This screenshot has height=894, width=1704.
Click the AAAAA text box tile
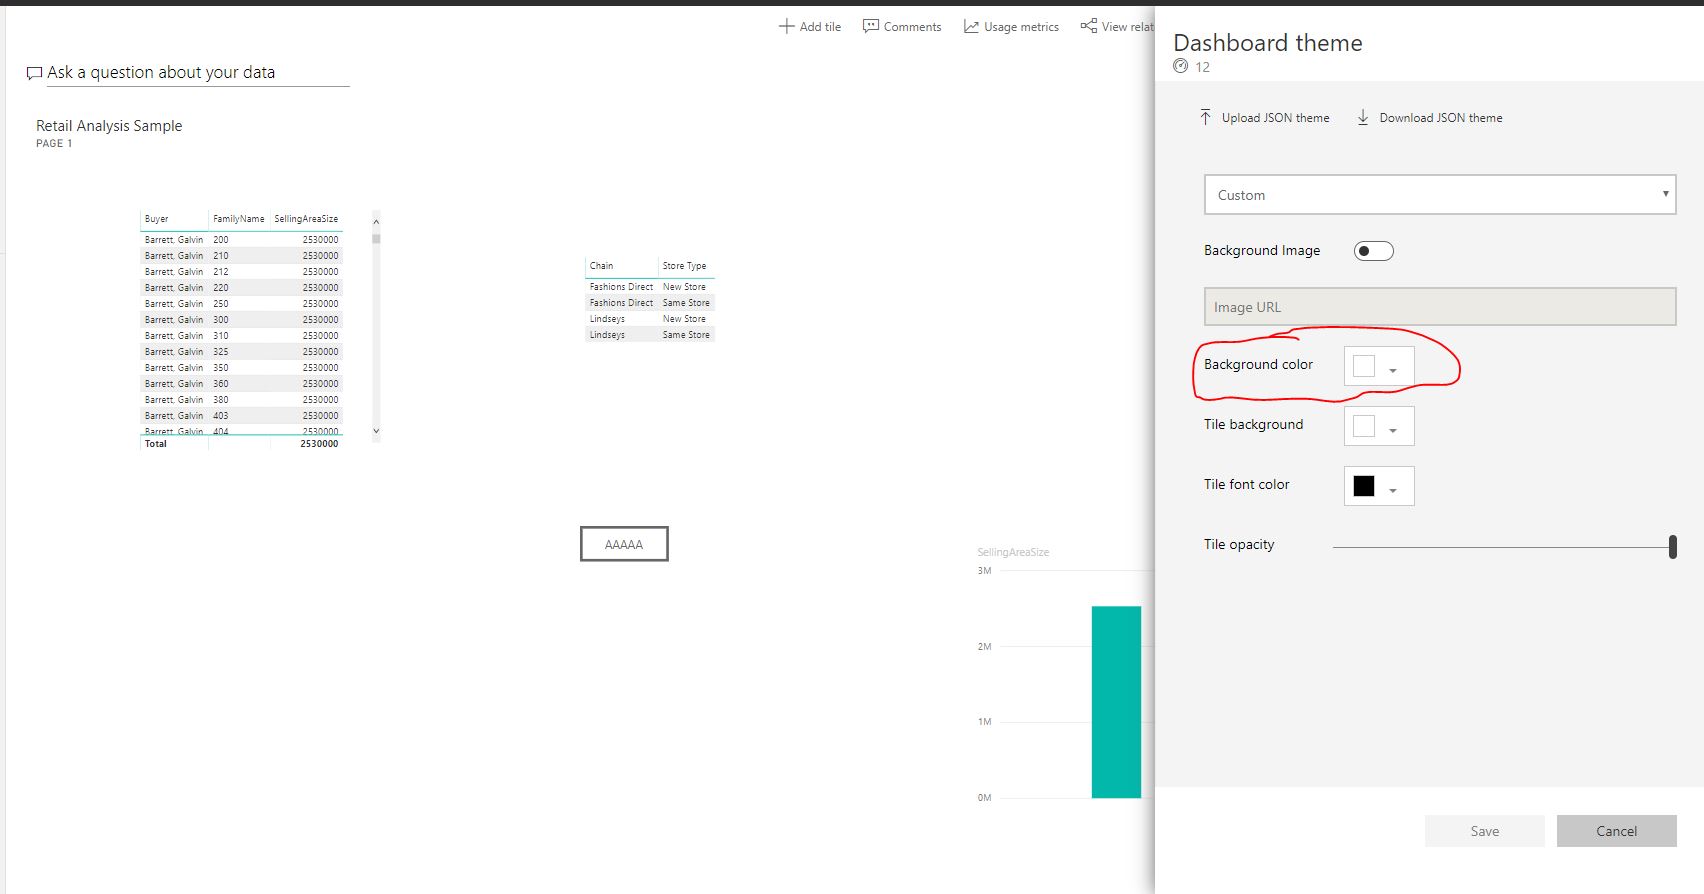624,544
